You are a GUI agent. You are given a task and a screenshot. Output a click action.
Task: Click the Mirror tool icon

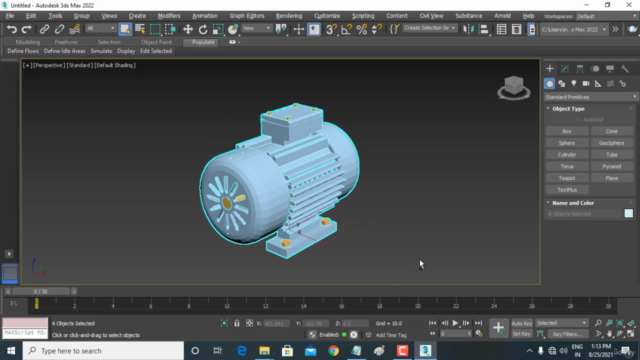(468, 29)
